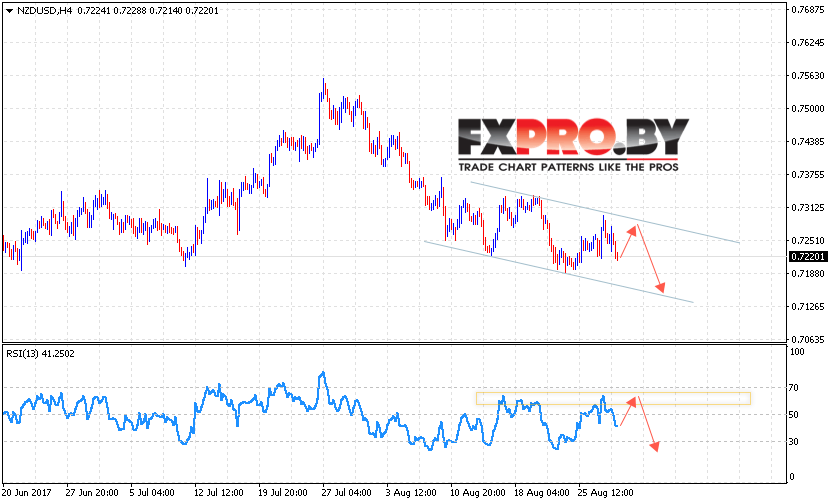Click the 0.70635 price axis label
This screenshot has width=829, height=504.
tap(808, 340)
